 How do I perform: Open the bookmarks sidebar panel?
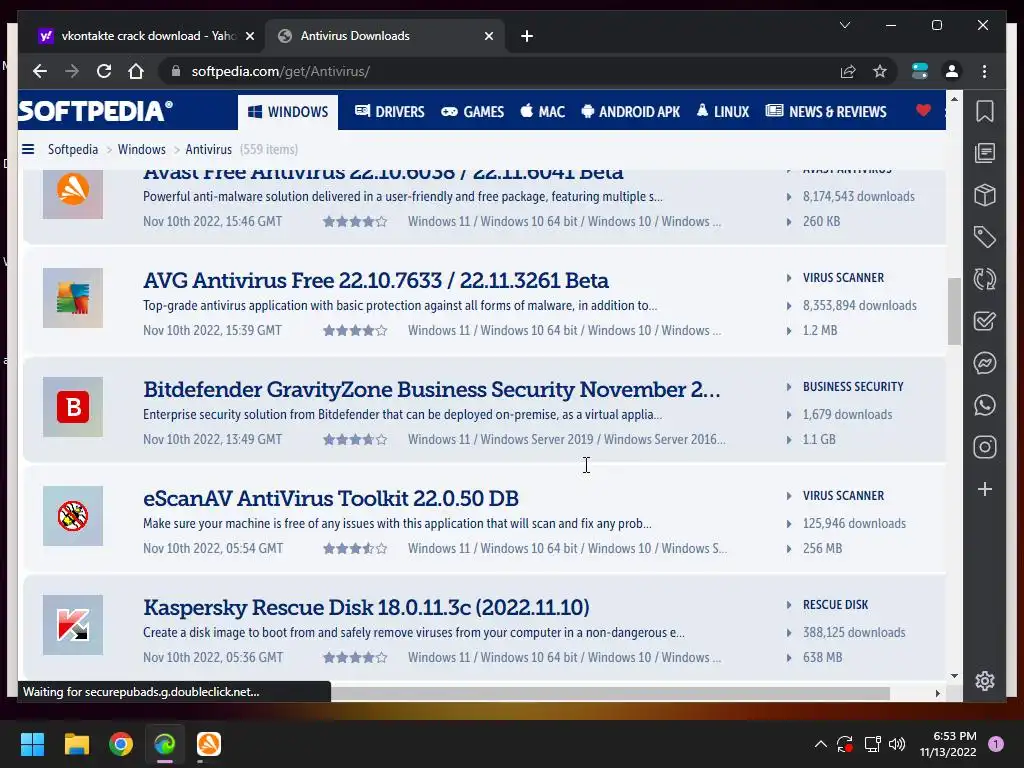tap(985, 111)
